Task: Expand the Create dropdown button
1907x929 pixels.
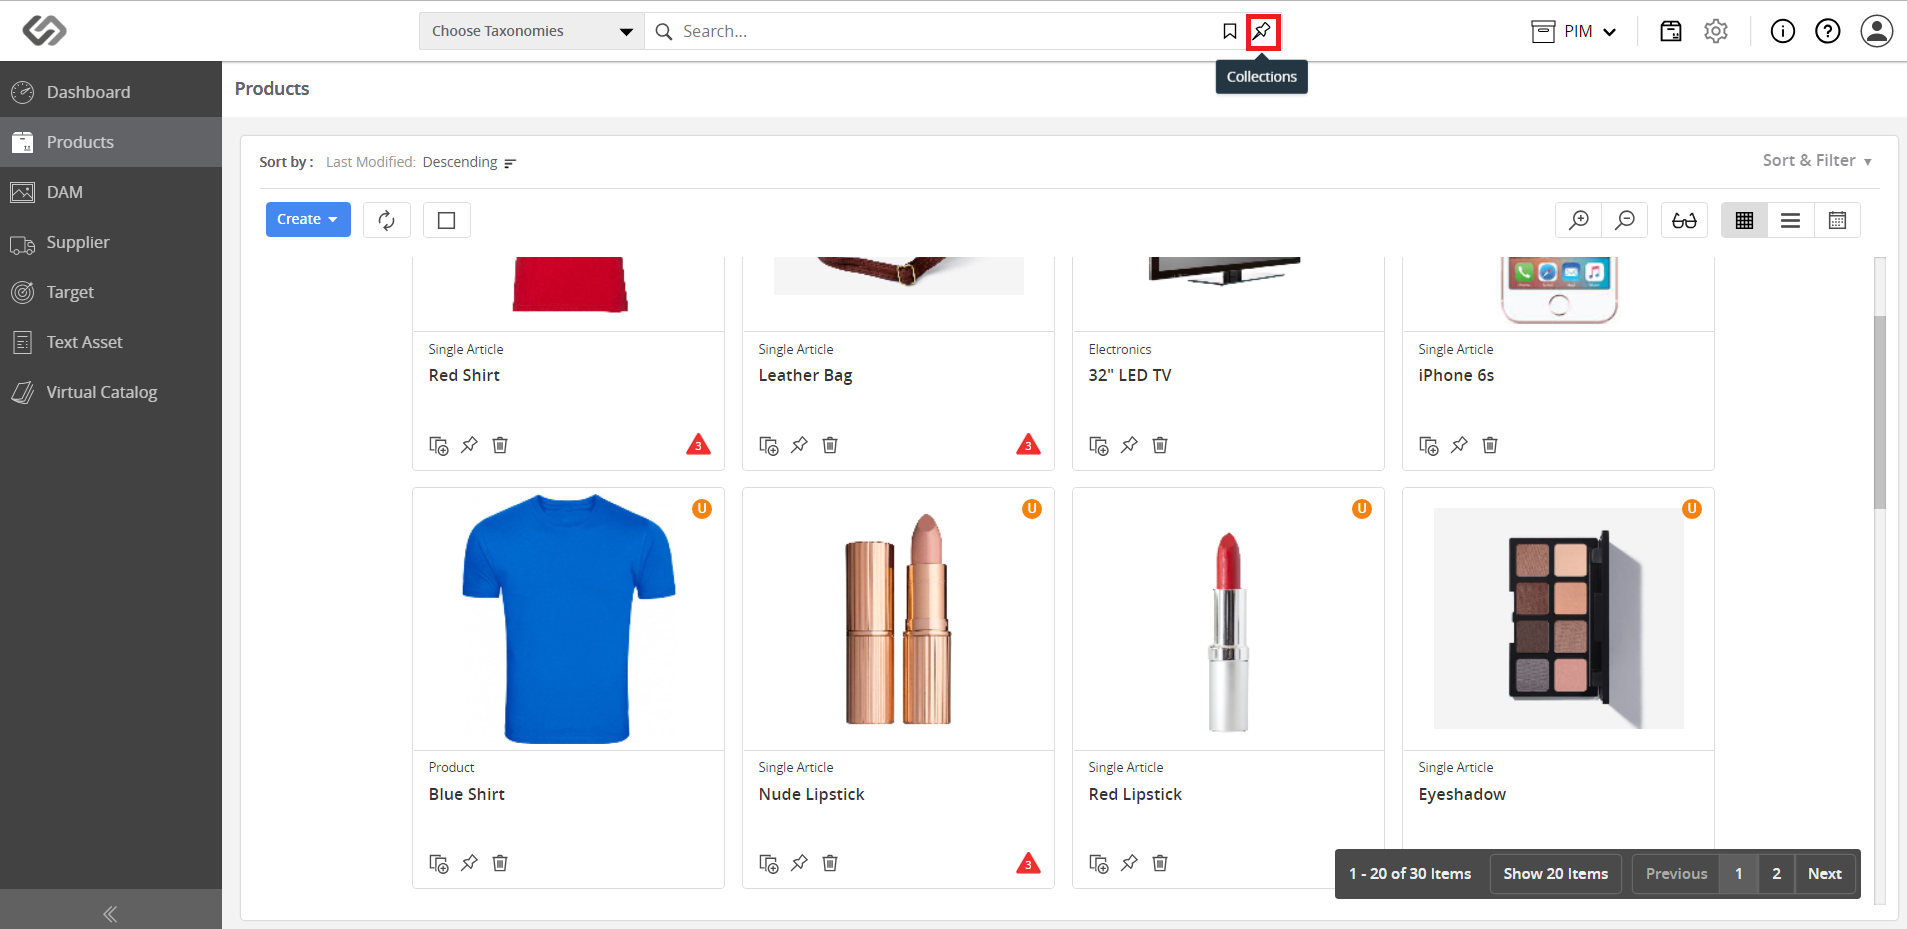Action: (x=308, y=220)
